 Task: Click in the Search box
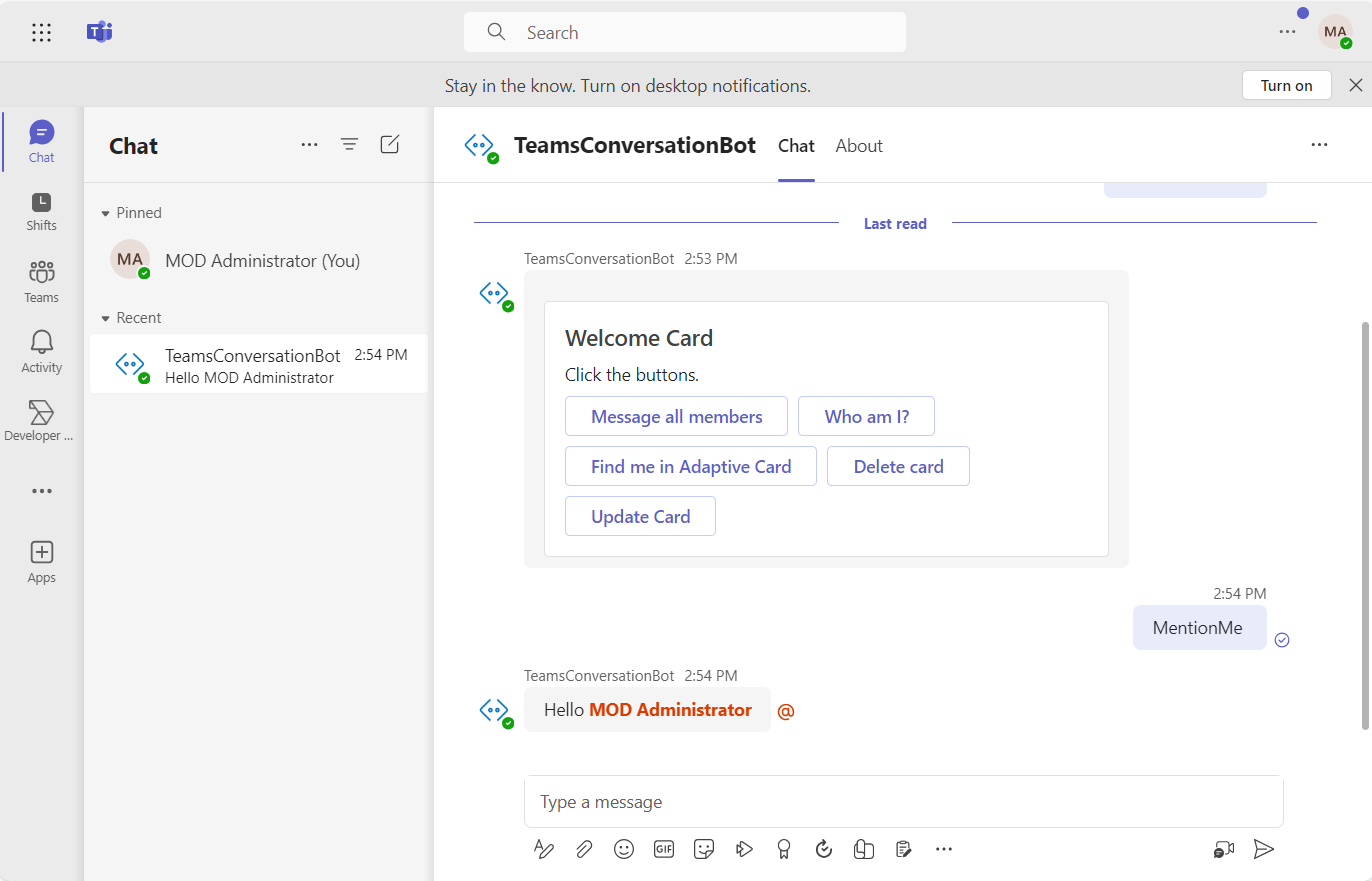[x=685, y=32]
